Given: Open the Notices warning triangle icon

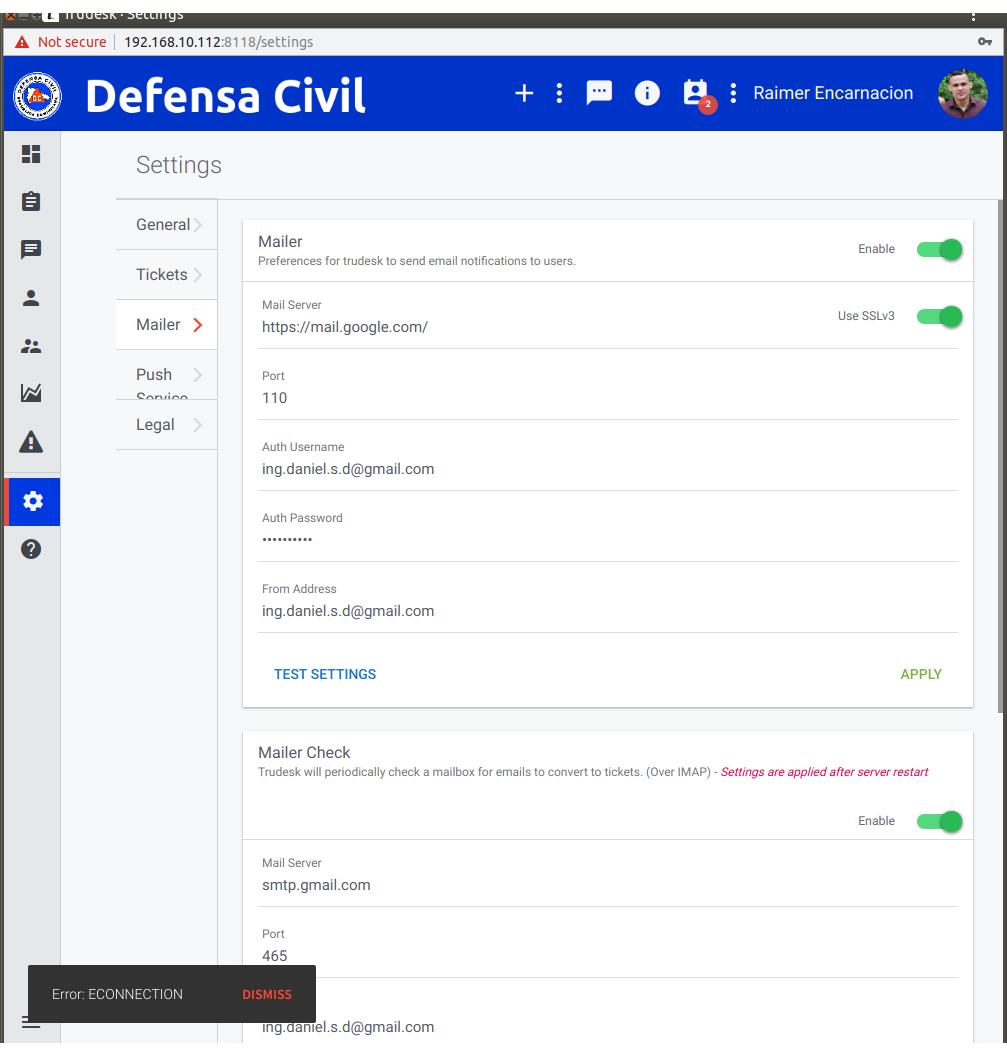Looking at the screenshot, I should coord(31,442).
